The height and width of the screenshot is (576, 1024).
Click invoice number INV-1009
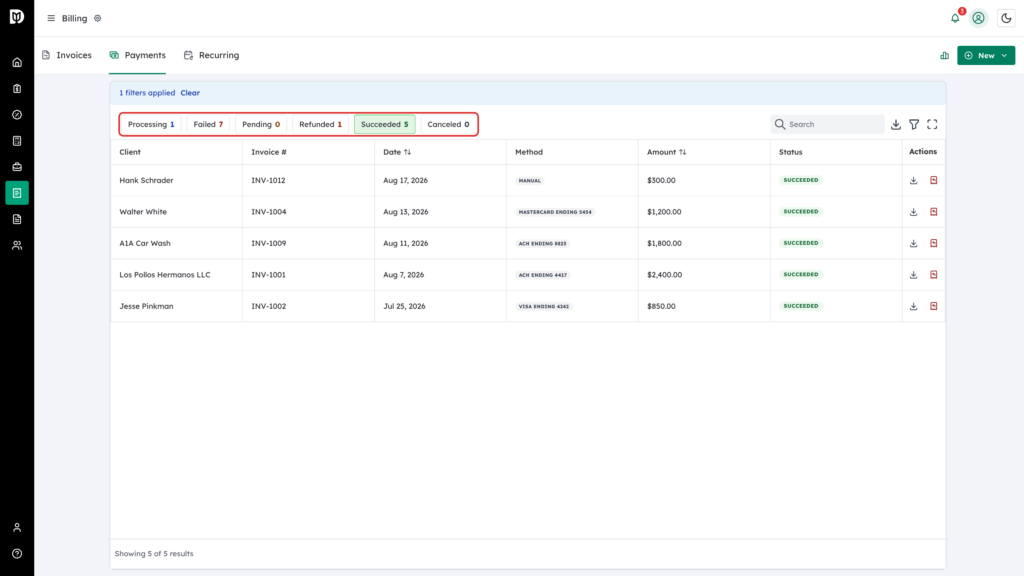[268, 243]
